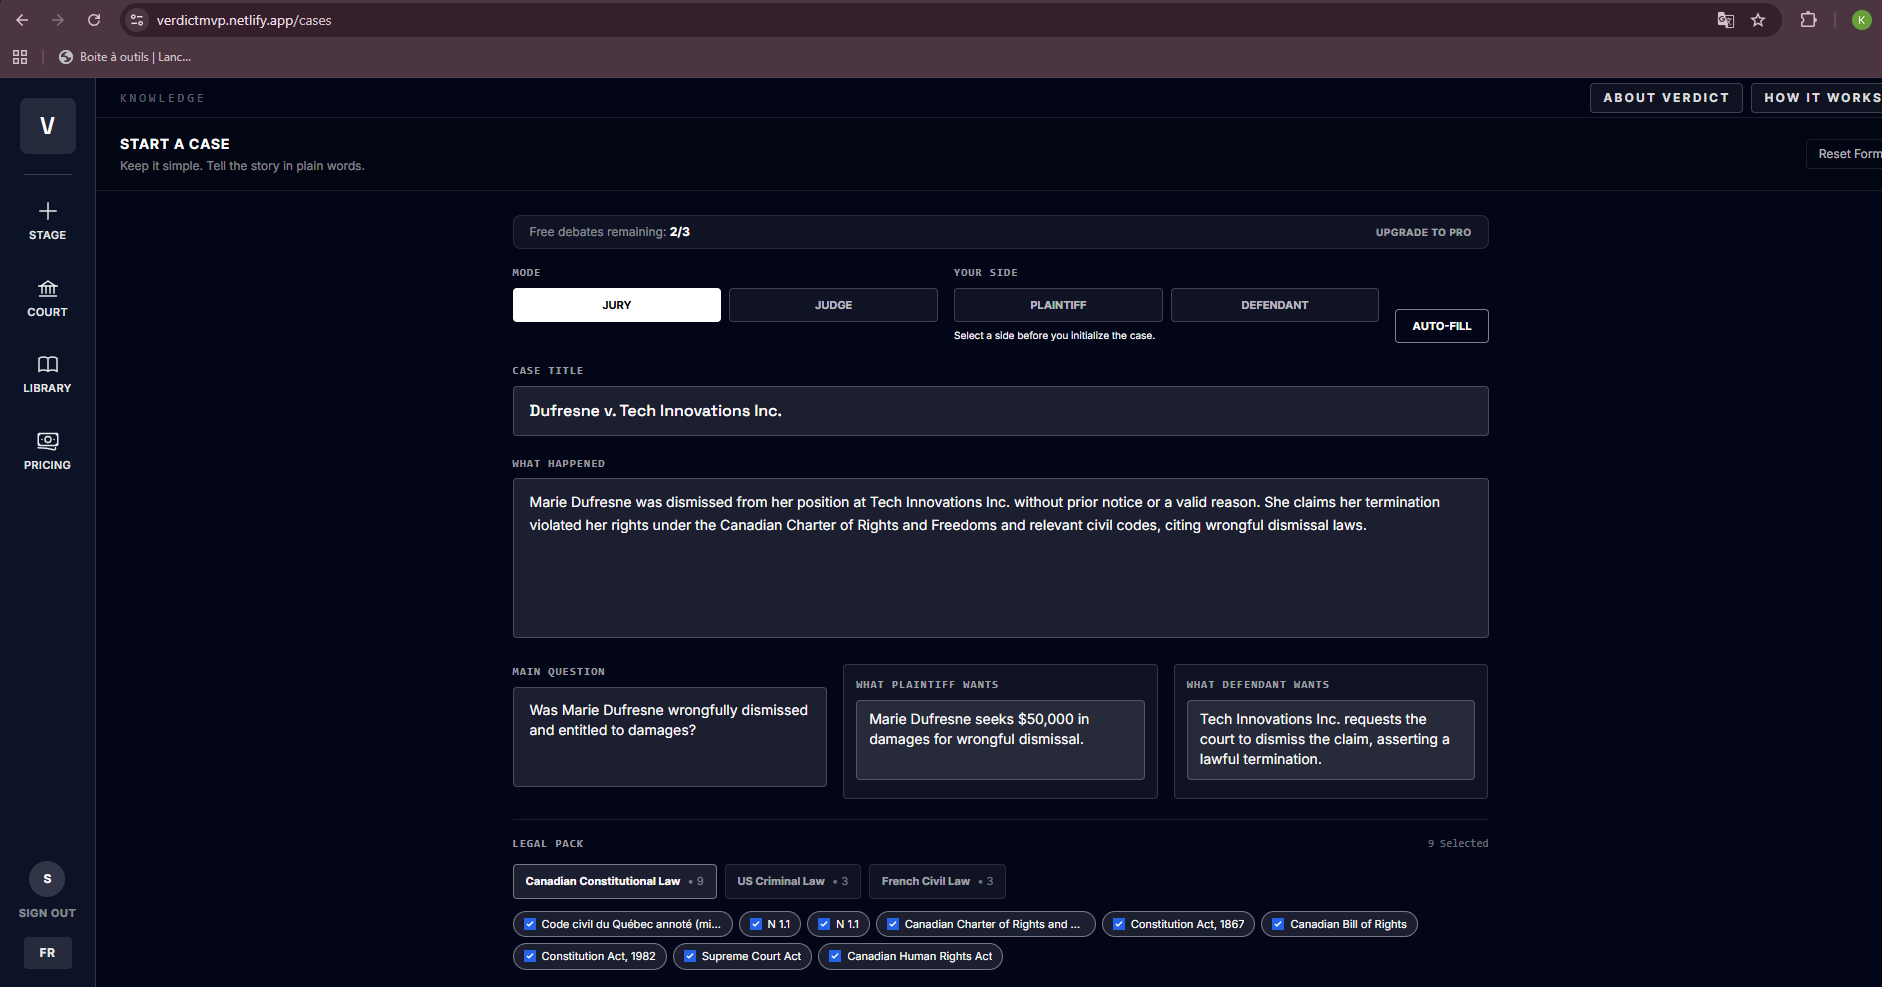Uncheck Supreme Court Act checkbox
1882x987 pixels.
tap(690, 956)
